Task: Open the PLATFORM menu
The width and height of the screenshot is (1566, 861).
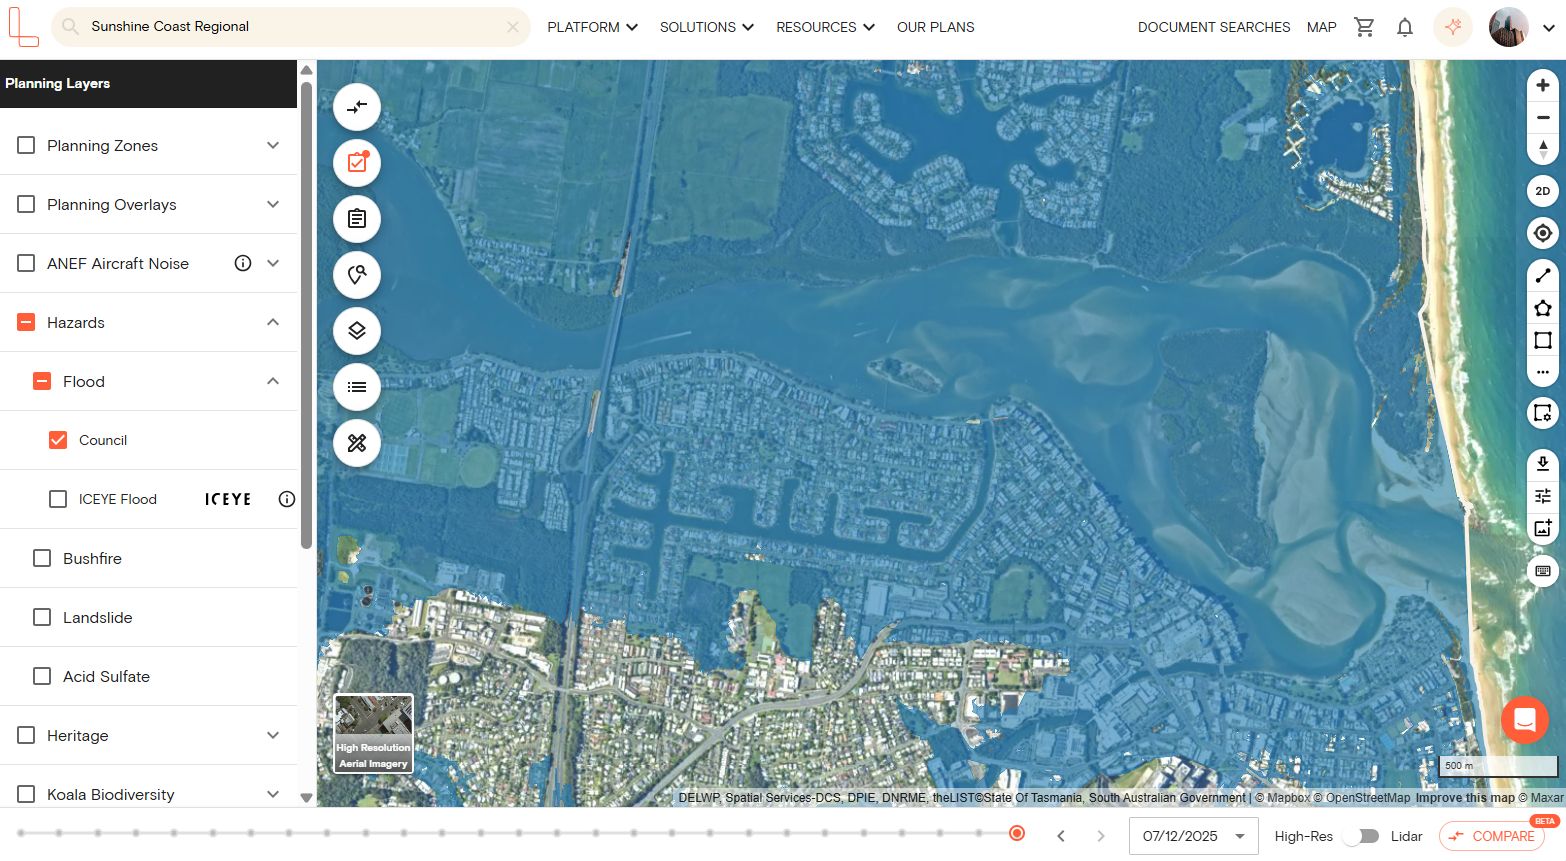Action: pos(592,27)
